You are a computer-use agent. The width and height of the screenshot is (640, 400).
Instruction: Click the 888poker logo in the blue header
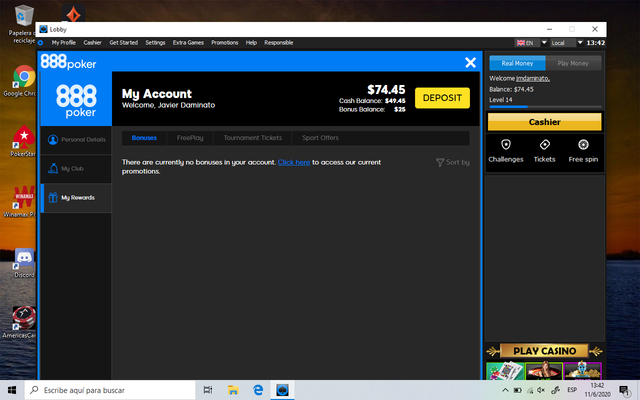(68, 62)
